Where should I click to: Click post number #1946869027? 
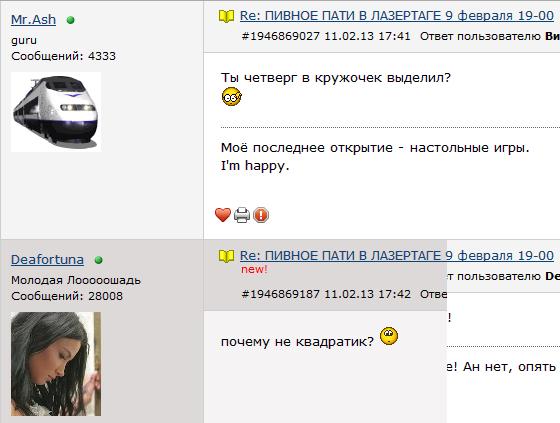click(x=280, y=36)
